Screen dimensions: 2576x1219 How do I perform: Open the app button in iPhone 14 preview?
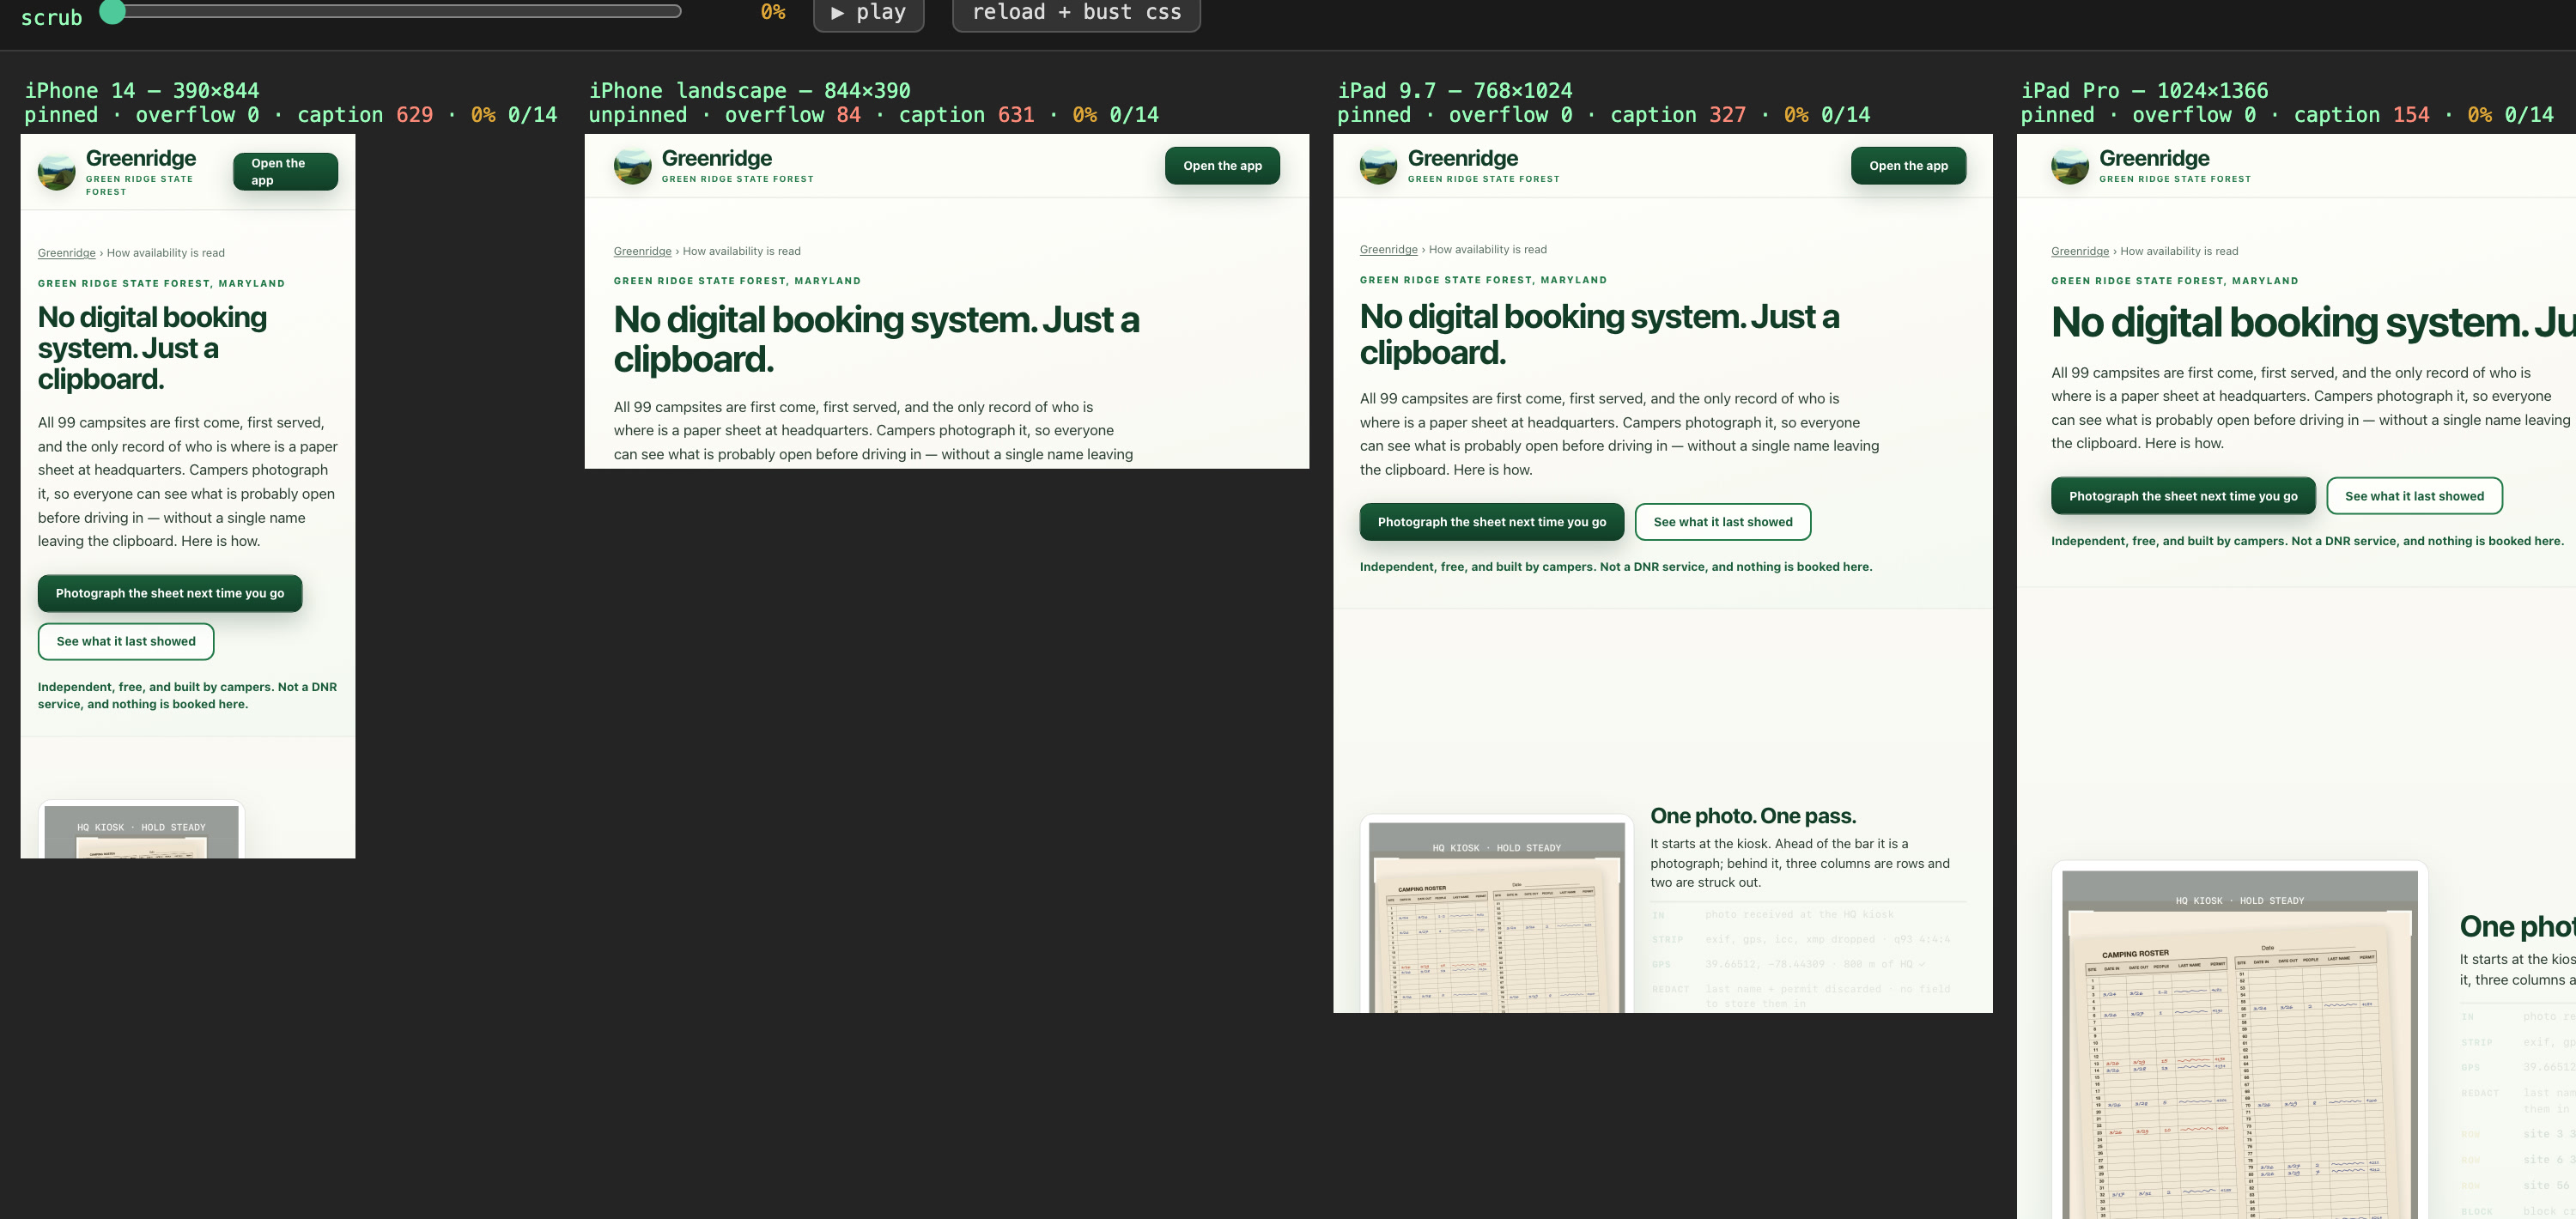tap(285, 171)
